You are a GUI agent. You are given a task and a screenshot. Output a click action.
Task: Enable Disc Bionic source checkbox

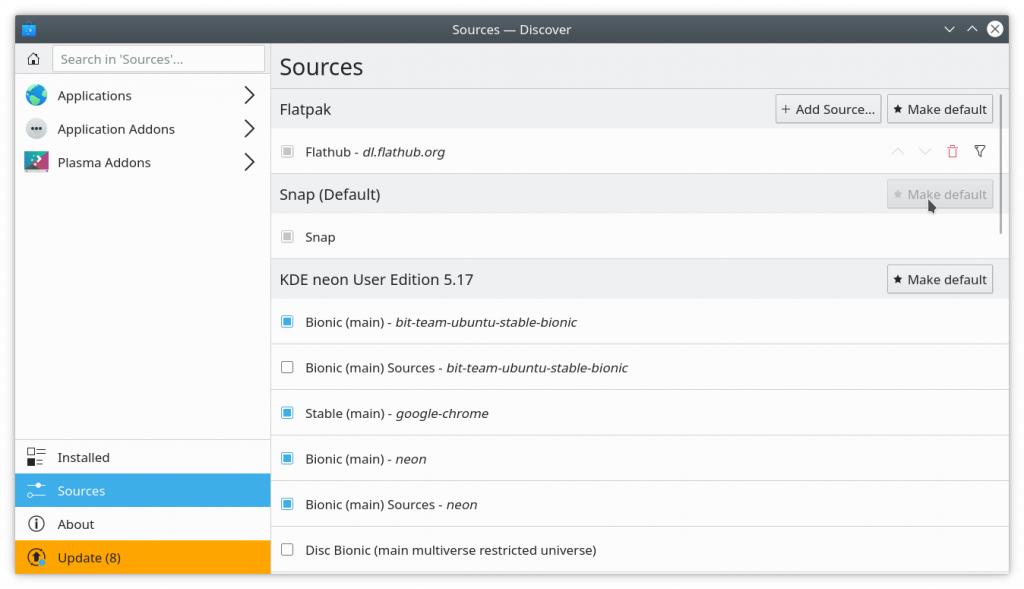[287, 550]
